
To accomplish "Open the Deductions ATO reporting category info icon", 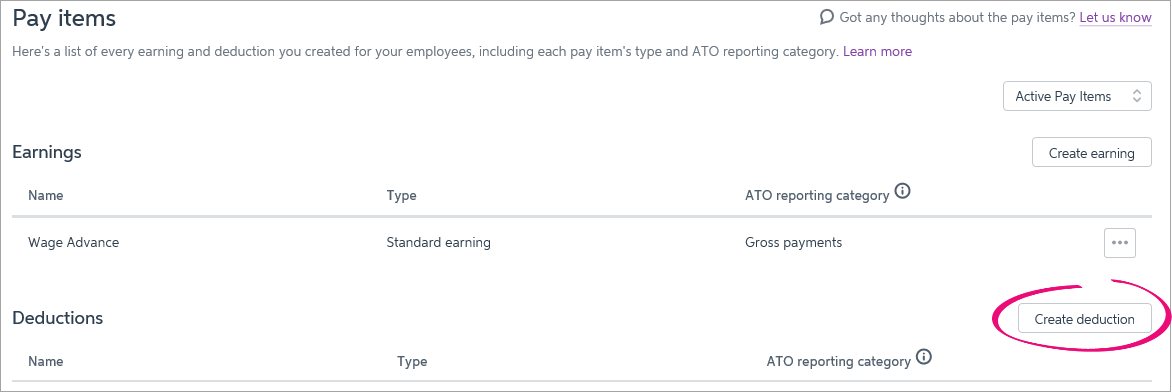I will (925, 358).
